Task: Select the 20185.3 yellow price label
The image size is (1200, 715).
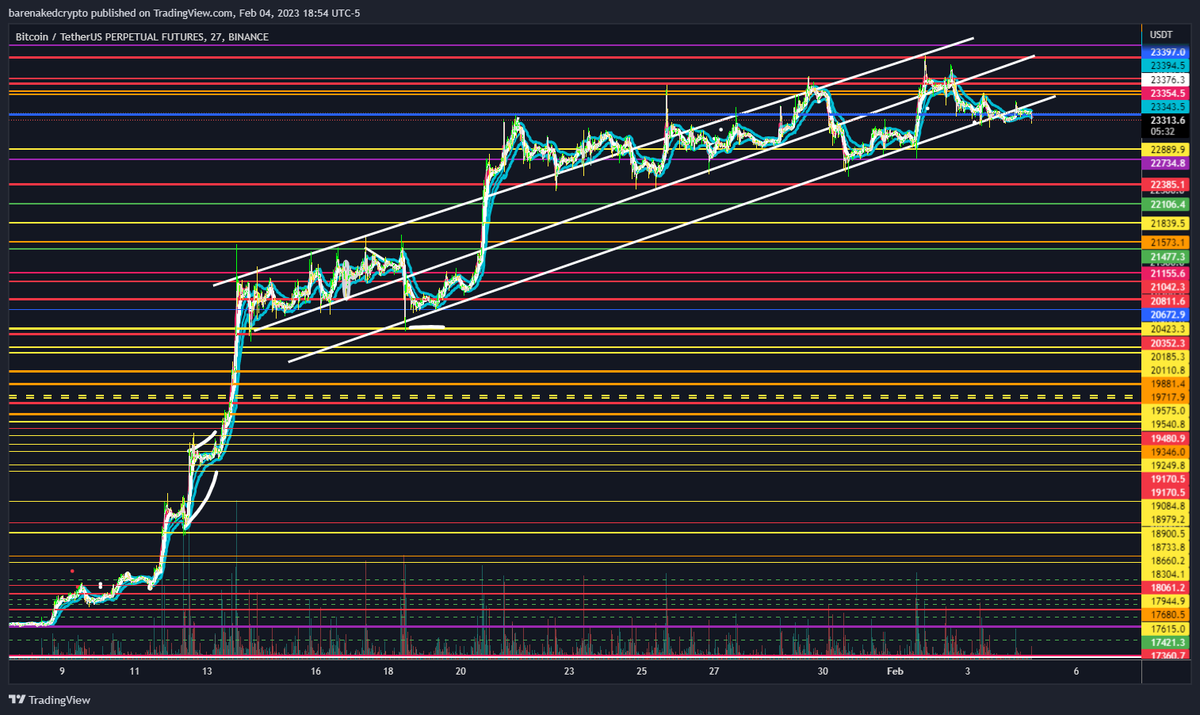Action: point(1167,356)
